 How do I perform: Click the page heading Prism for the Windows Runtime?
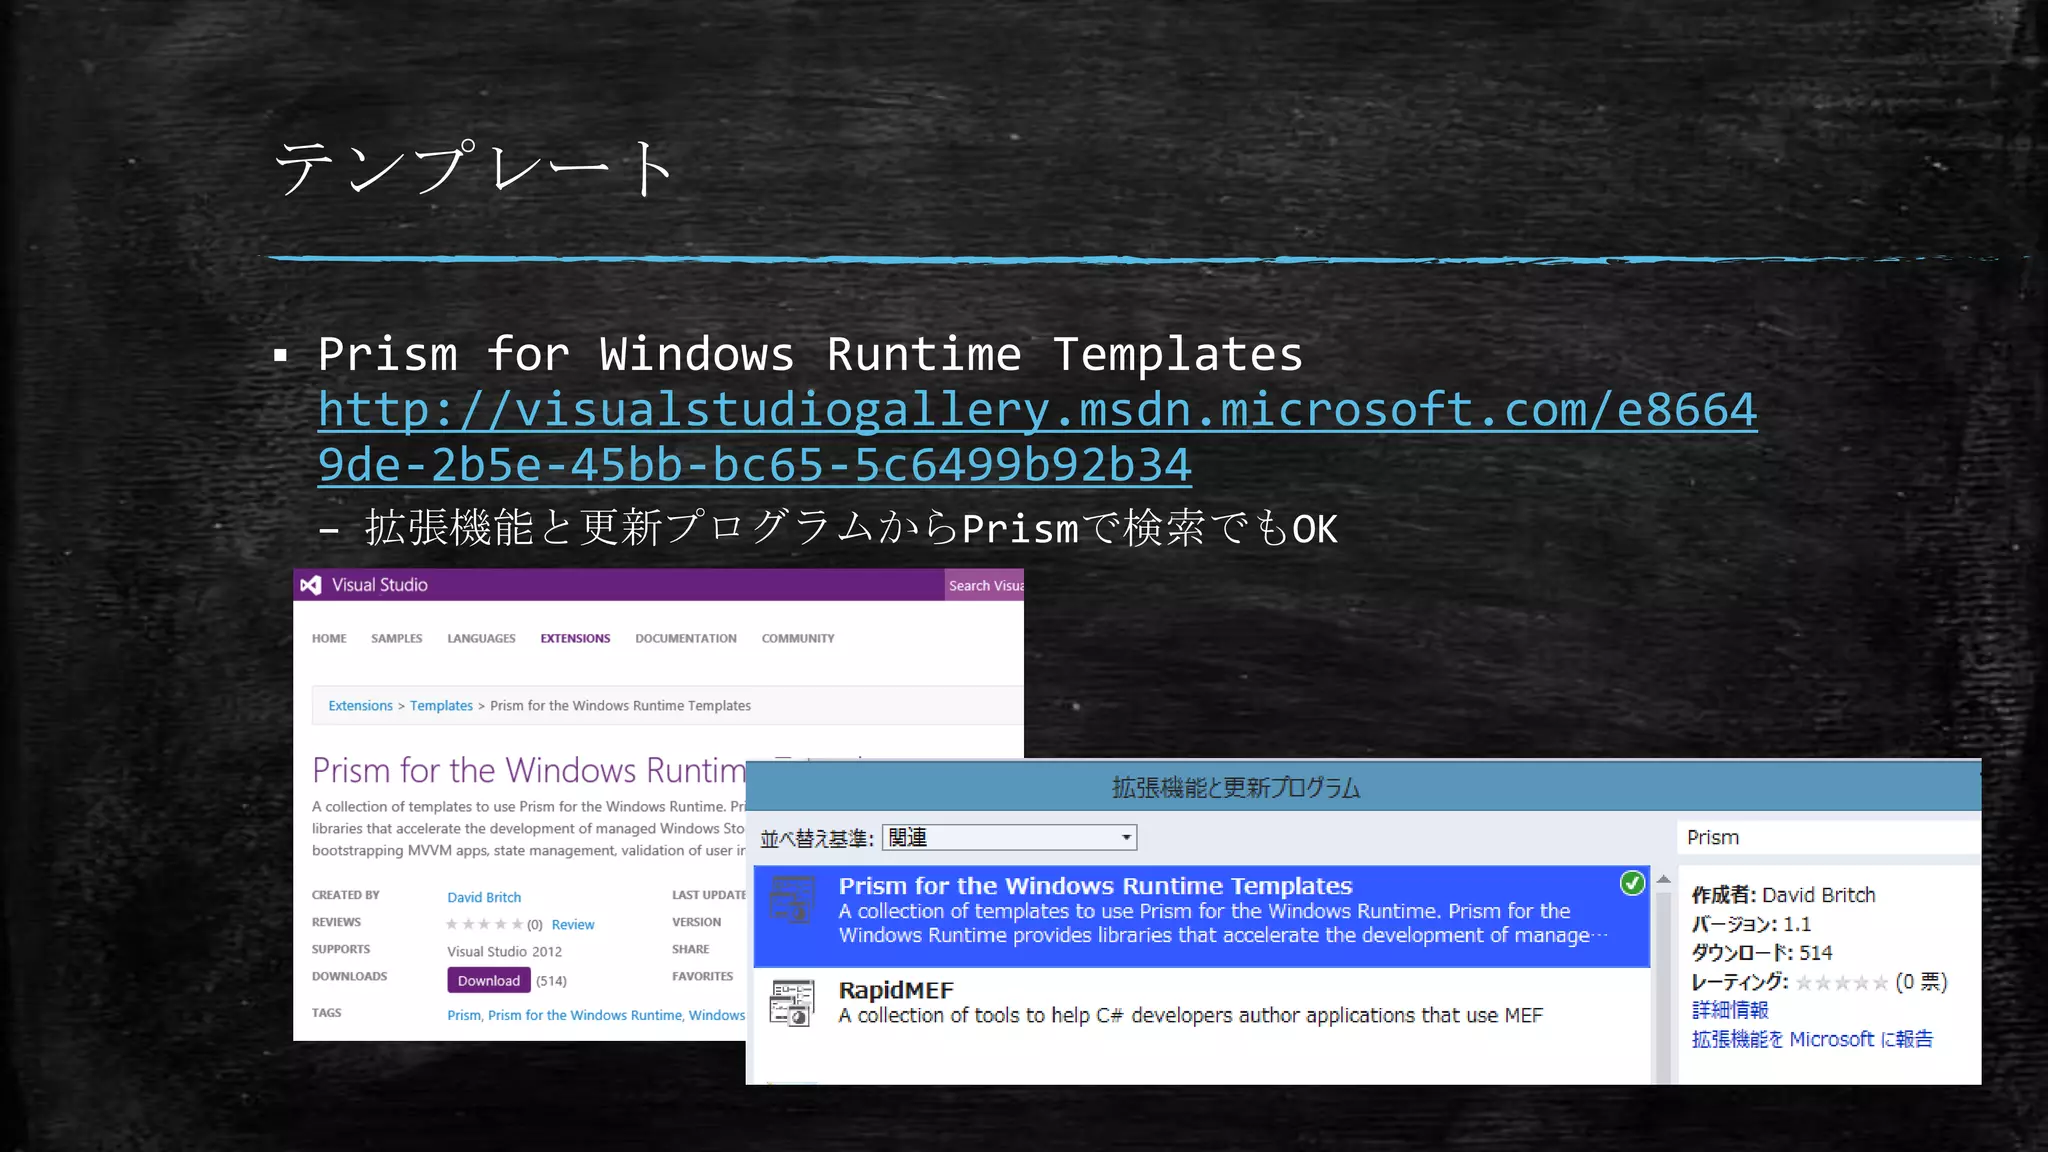[529, 770]
